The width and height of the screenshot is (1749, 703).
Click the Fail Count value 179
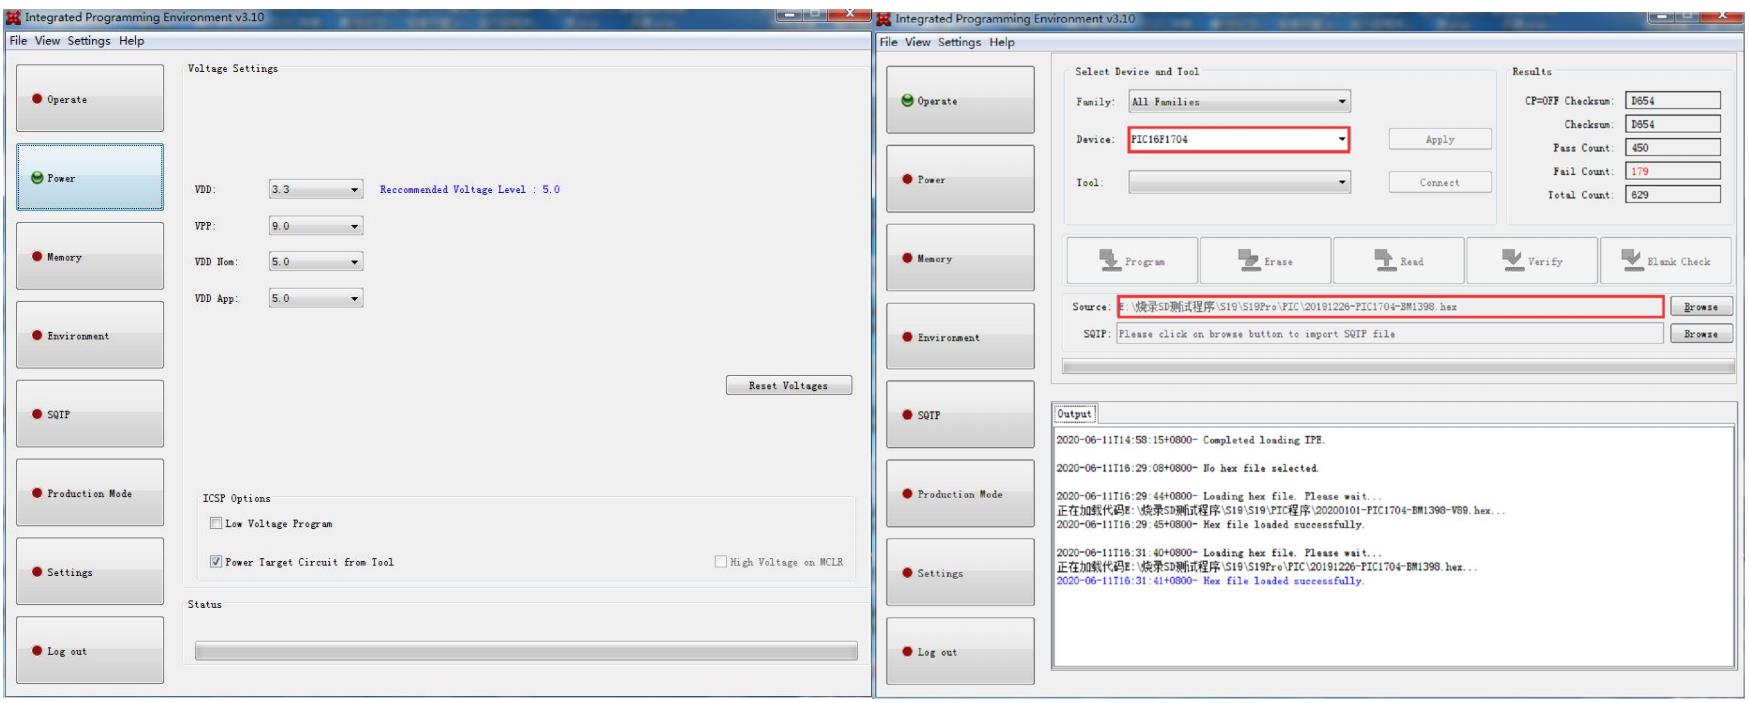point(1673,171)
